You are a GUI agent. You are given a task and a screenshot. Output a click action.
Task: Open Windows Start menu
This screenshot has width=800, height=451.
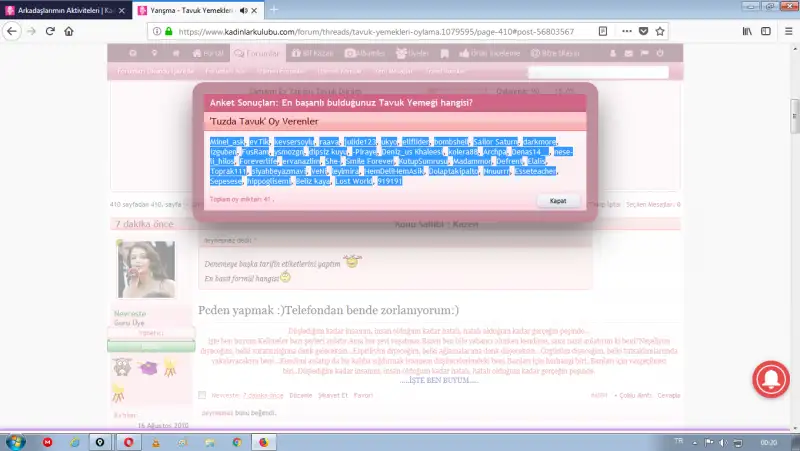[x=15, y=441]
